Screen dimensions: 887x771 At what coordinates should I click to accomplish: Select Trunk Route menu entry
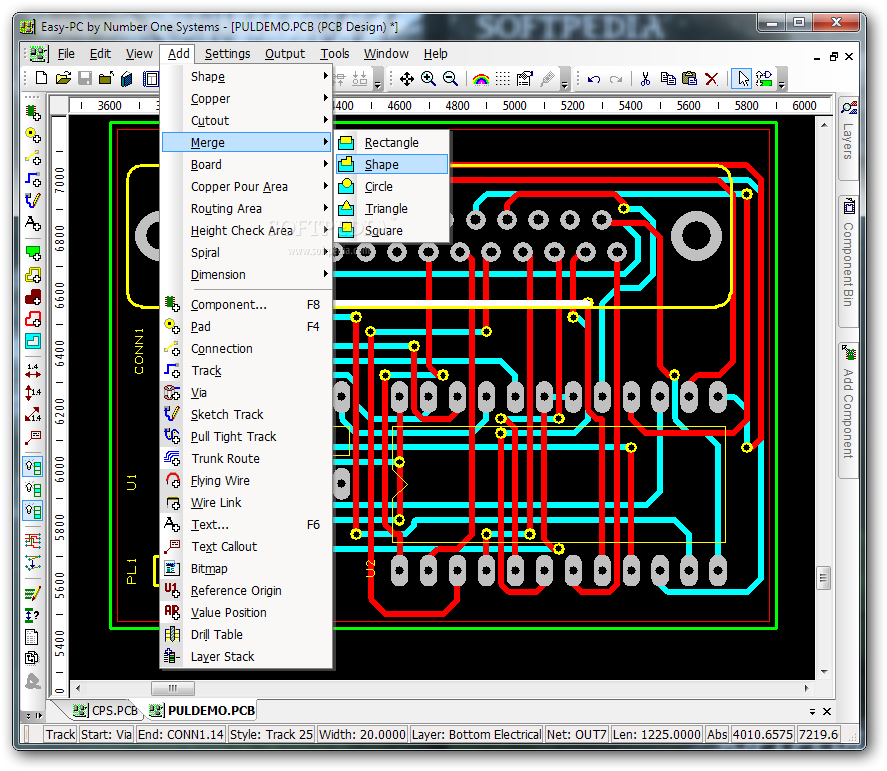pos(246,459)
